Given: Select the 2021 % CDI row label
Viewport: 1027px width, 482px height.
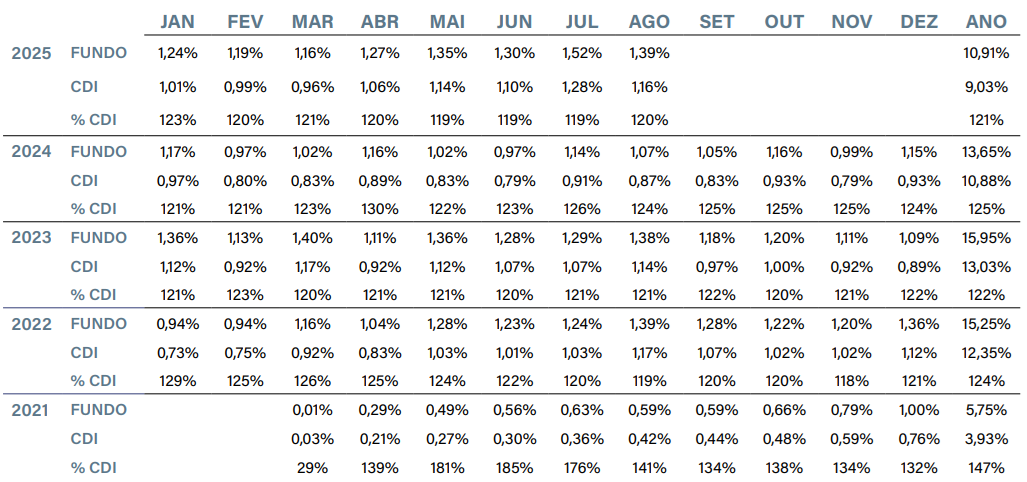Looking at the screenshot, I should (x=93, y=467).
